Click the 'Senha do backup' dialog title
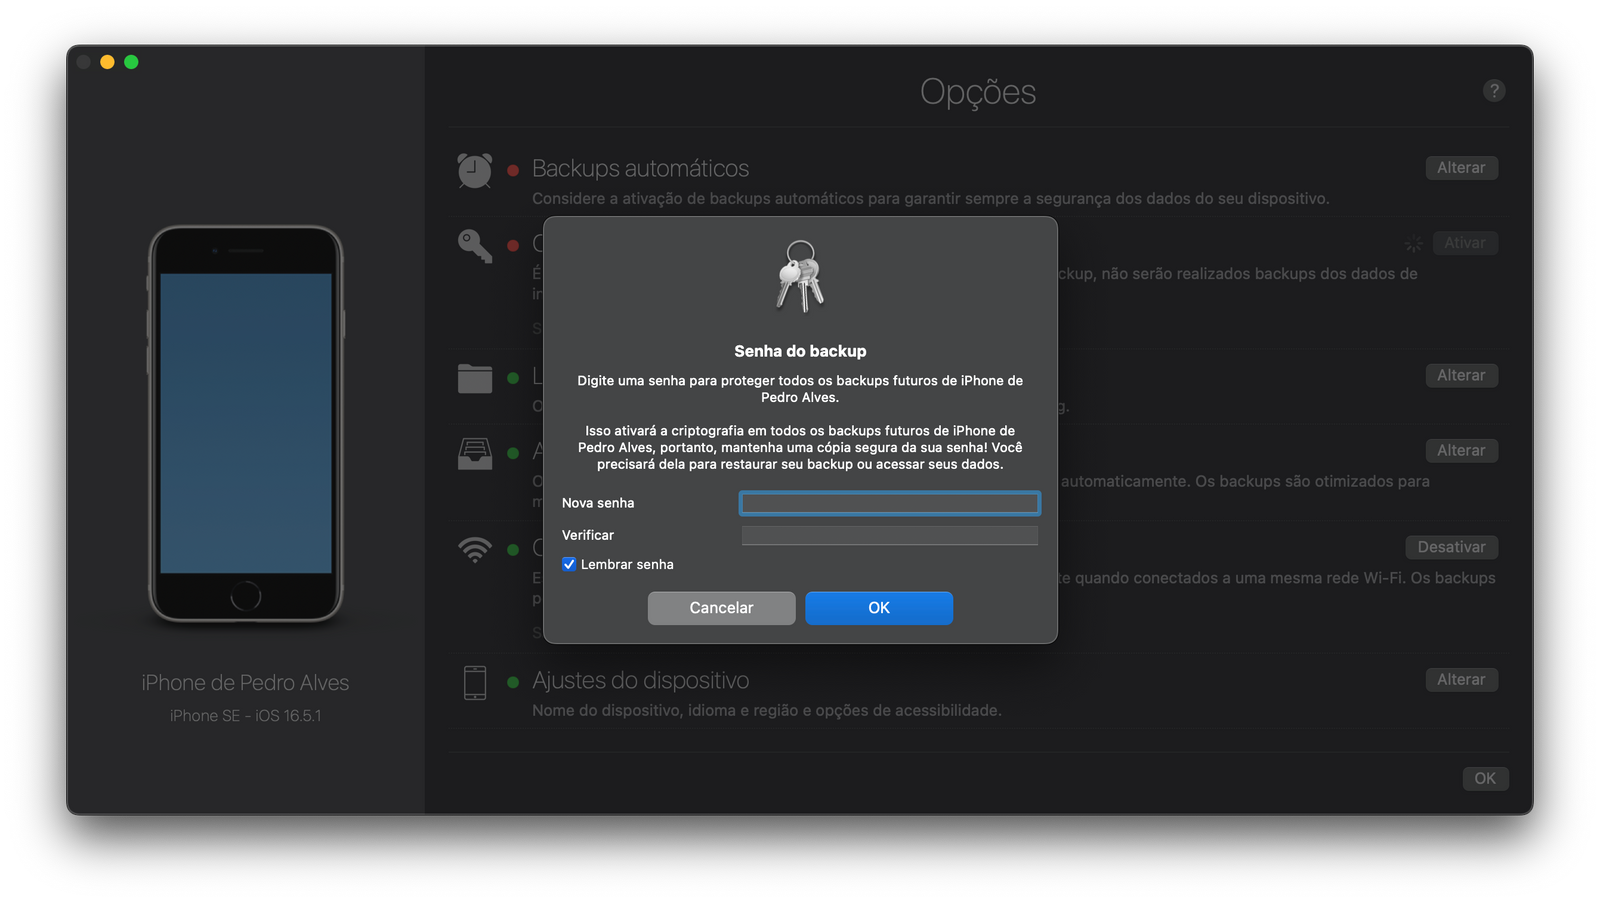The height and width of the screenshot is (903, 1600). click(x=800, y=351)
